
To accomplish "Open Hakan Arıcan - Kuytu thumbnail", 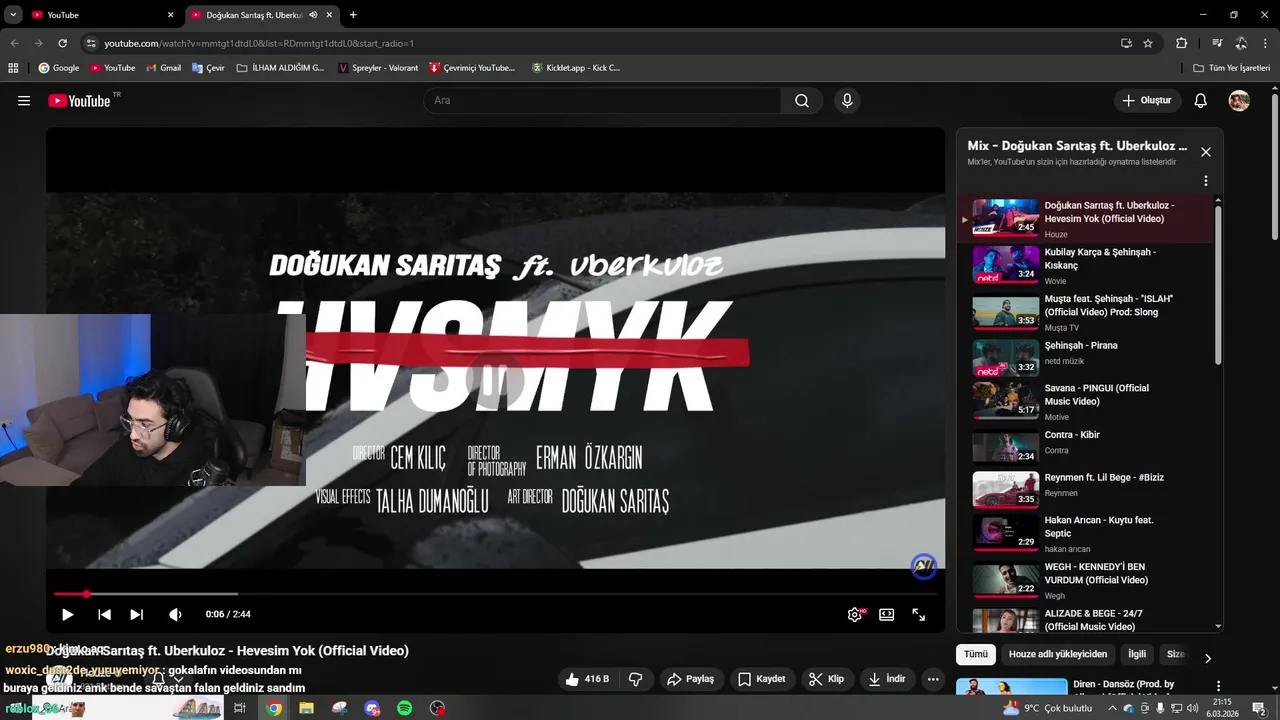I will 1006,533.
